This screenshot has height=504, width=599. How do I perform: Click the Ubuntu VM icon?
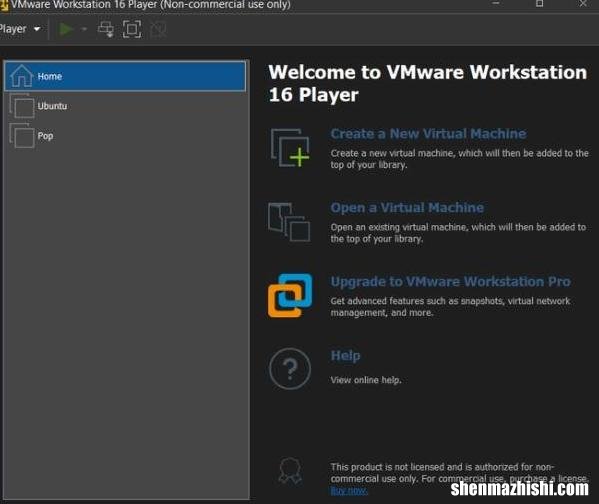tap(22, 106)
